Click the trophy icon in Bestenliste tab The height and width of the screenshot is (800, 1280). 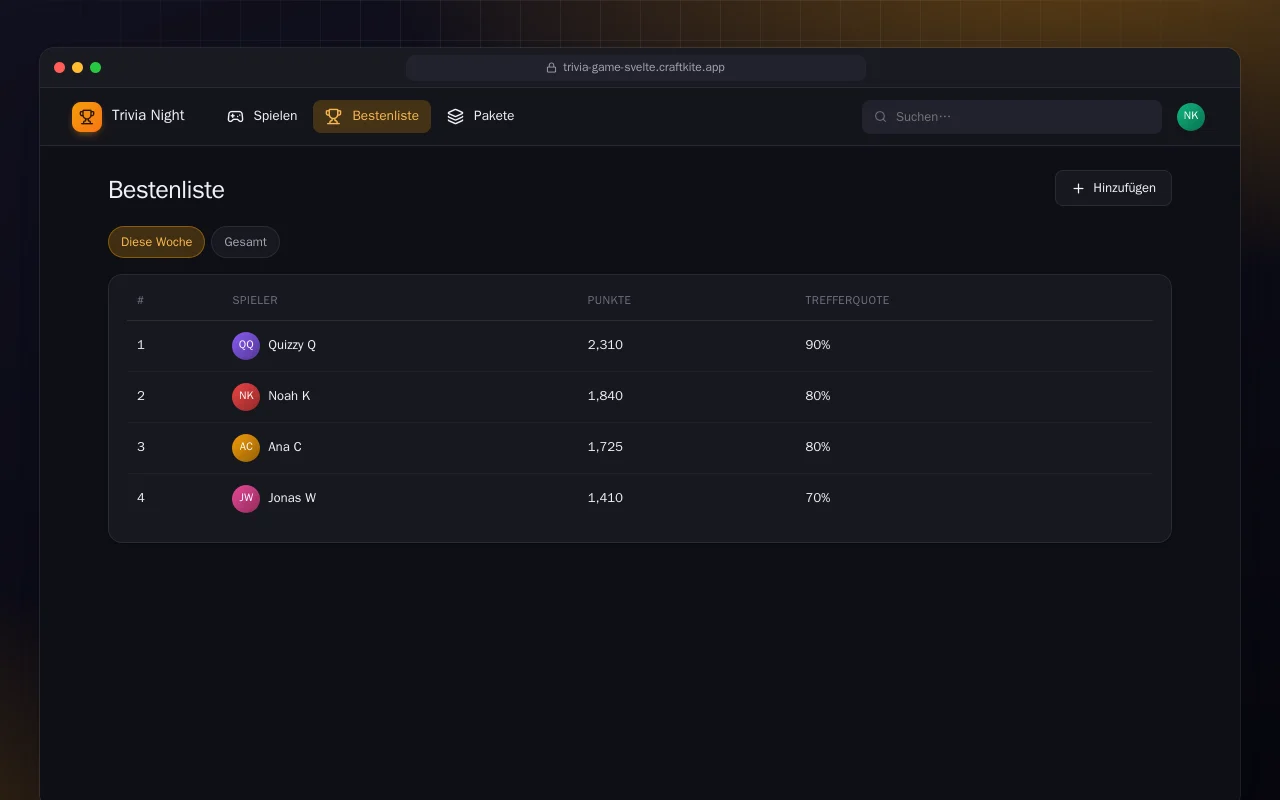point(334,116)
